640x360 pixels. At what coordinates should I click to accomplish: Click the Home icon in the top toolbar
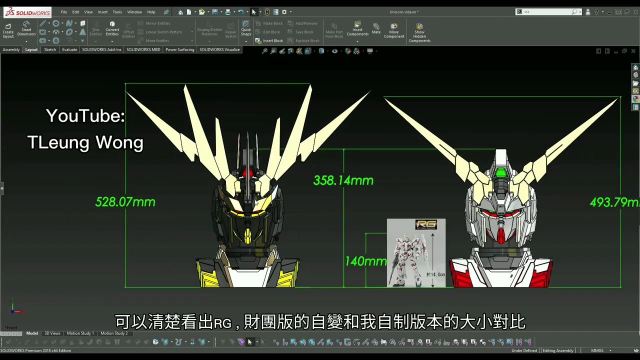(x=180, y=12)
